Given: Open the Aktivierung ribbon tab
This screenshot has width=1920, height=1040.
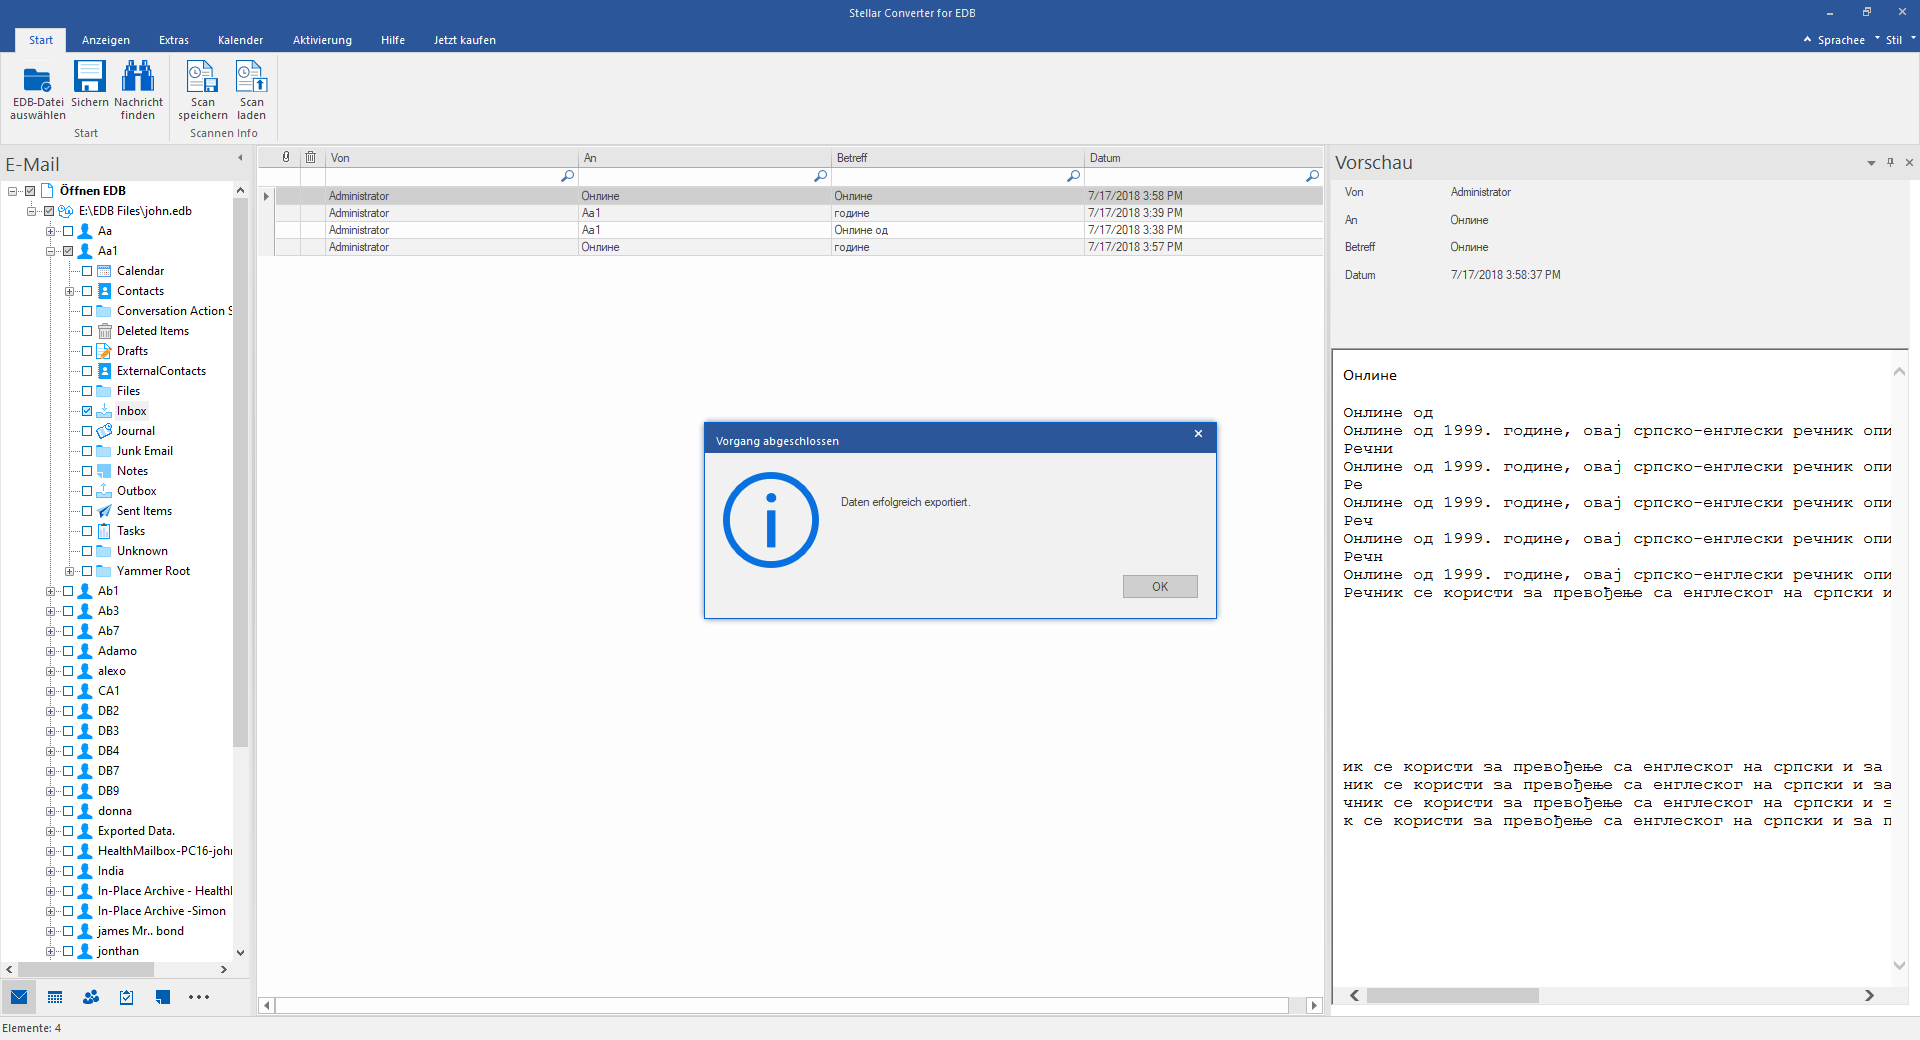Looking at the screenshot, I should pyautogui.click(x=322, y=40).
